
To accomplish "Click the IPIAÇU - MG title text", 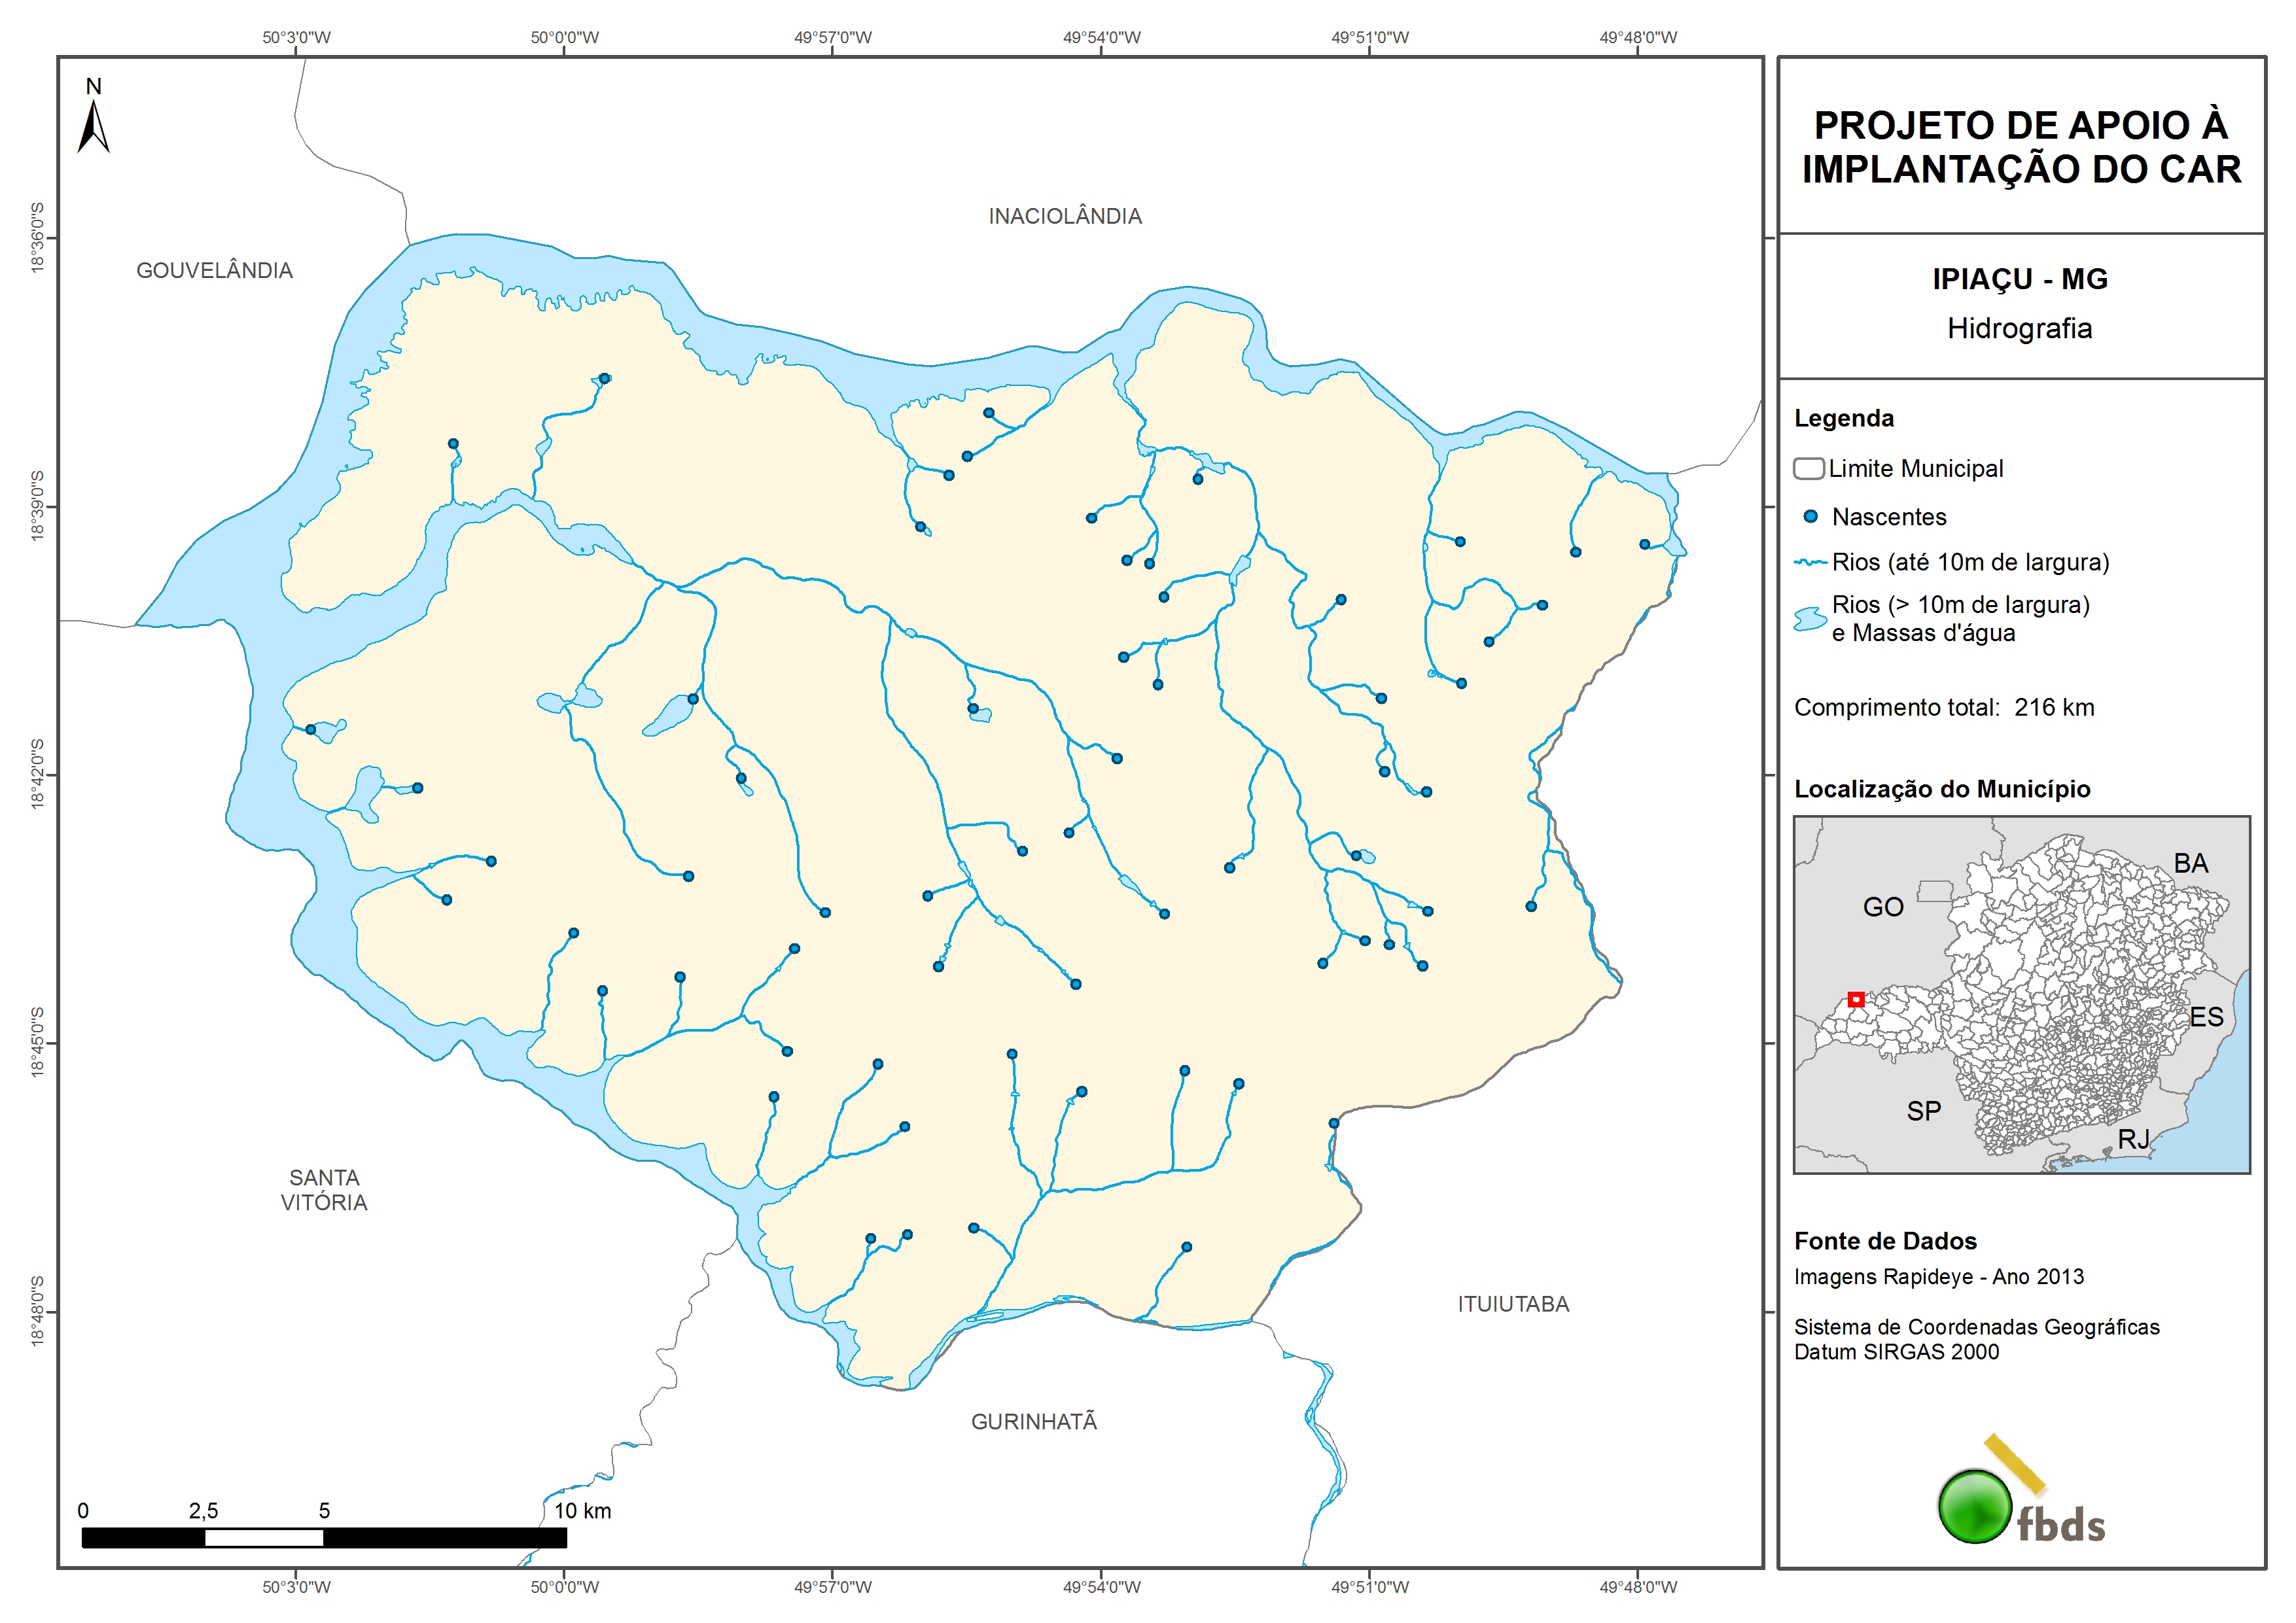I will click(x=2020, y=279).
